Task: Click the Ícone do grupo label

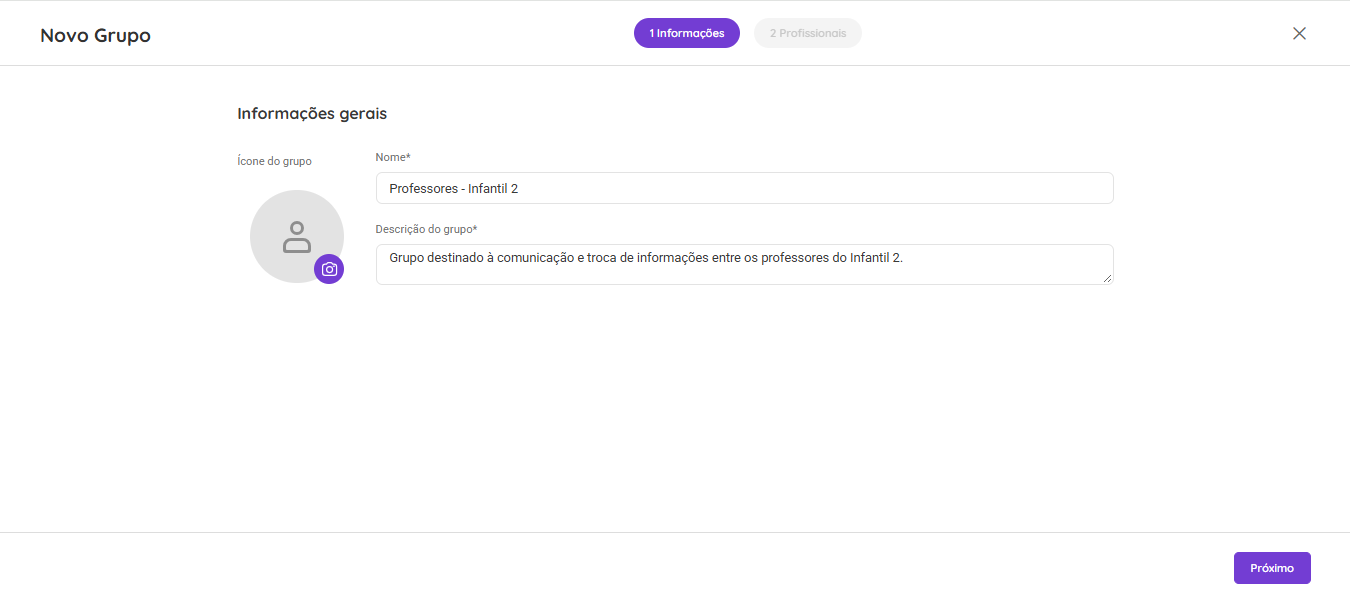Action: point(274,161)
